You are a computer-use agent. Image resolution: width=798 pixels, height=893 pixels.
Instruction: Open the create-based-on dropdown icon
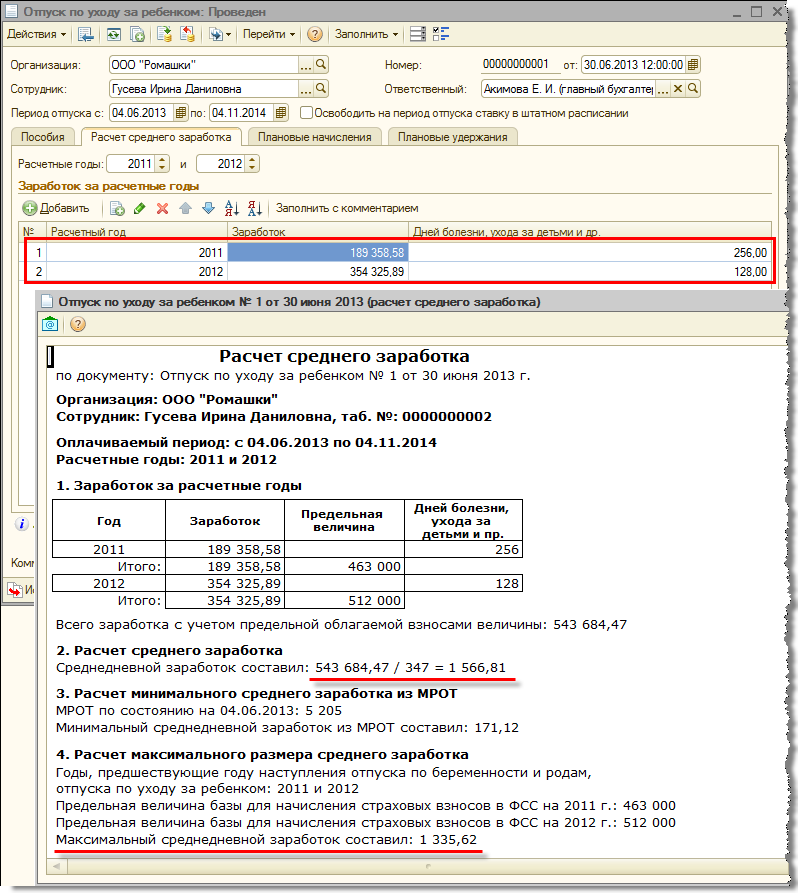(x=219, y=34)
